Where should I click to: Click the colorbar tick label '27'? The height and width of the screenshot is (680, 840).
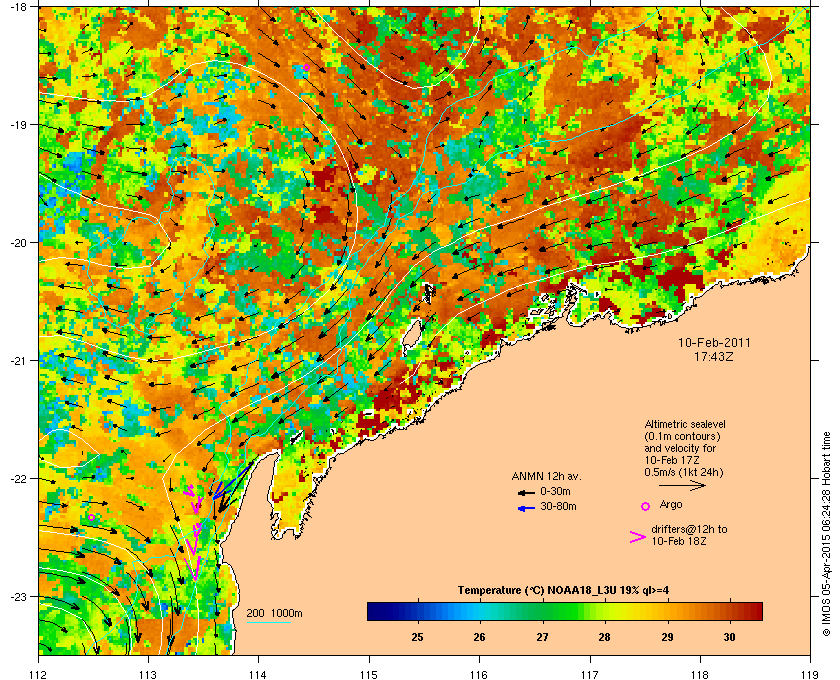(543, 637)
